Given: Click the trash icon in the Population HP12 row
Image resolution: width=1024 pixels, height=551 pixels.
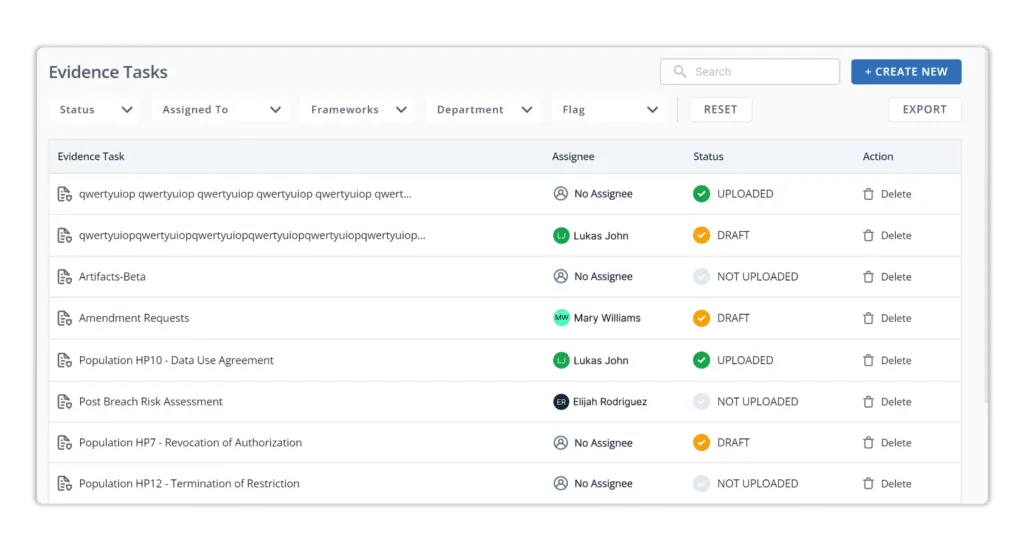Looking at the screenshot, I should [868, 484].
